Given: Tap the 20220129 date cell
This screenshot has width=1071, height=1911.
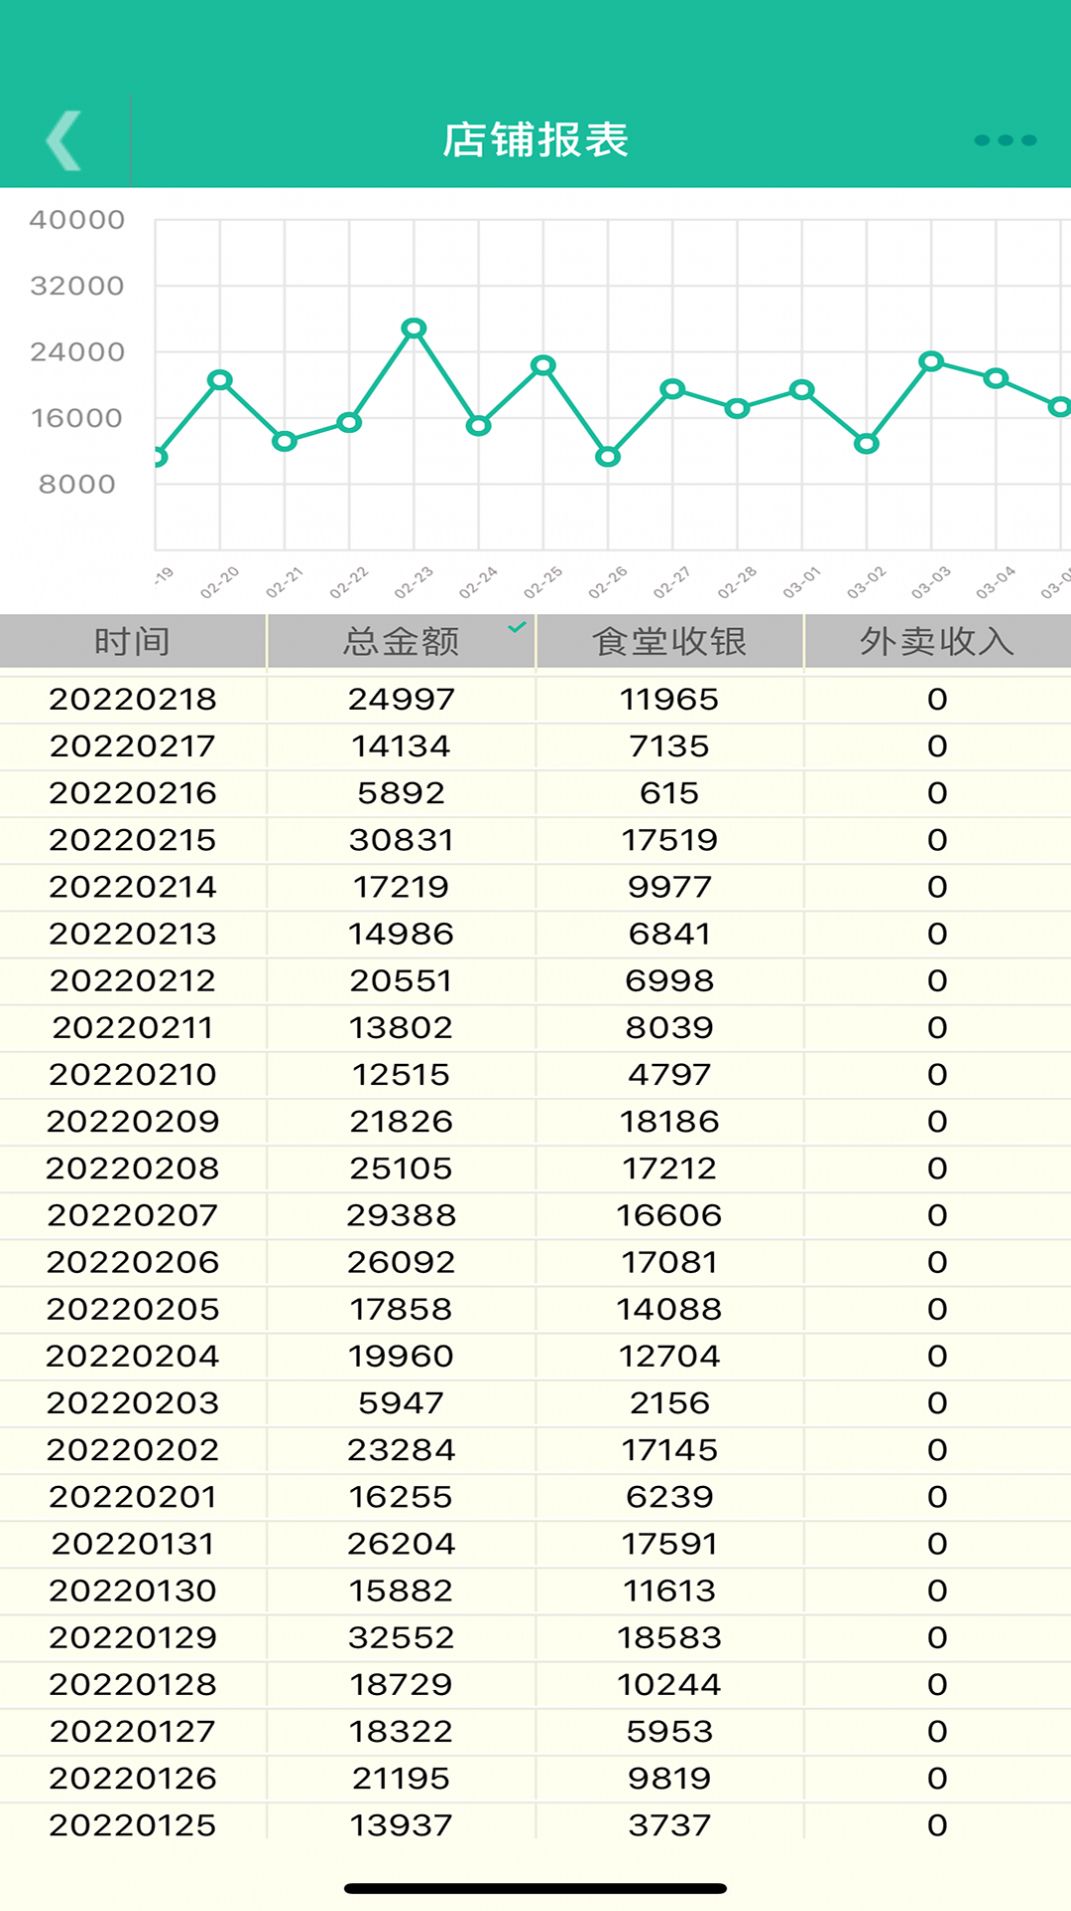Looking at the screenshot, I should (x=132, y=1637).
